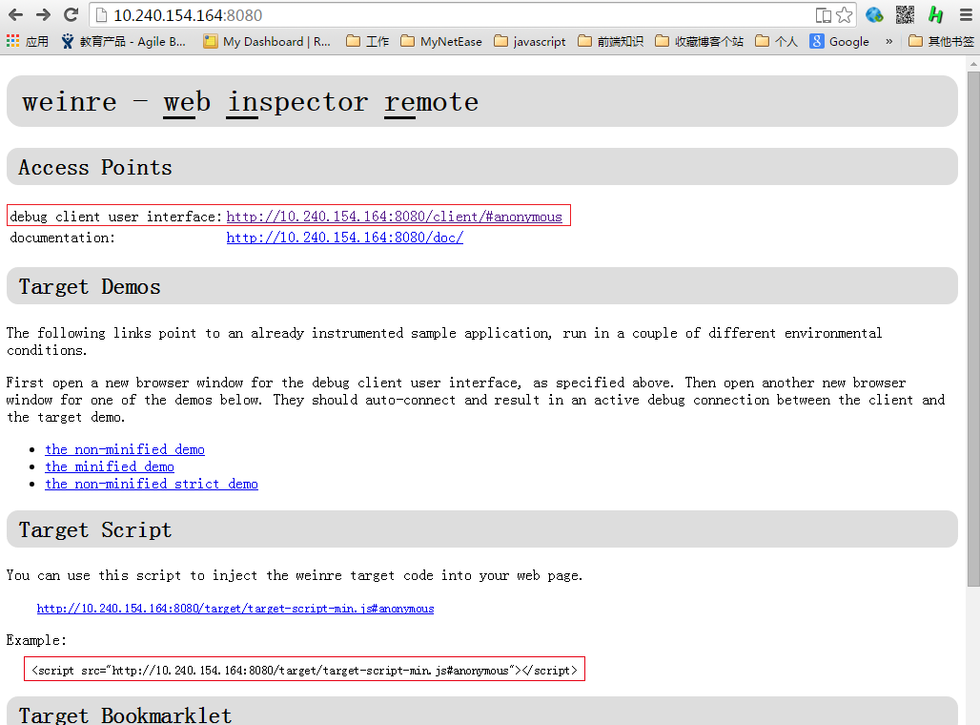Click the green H extension icon
The width and height of the screenshot is (980, 725).
point(936,14)
